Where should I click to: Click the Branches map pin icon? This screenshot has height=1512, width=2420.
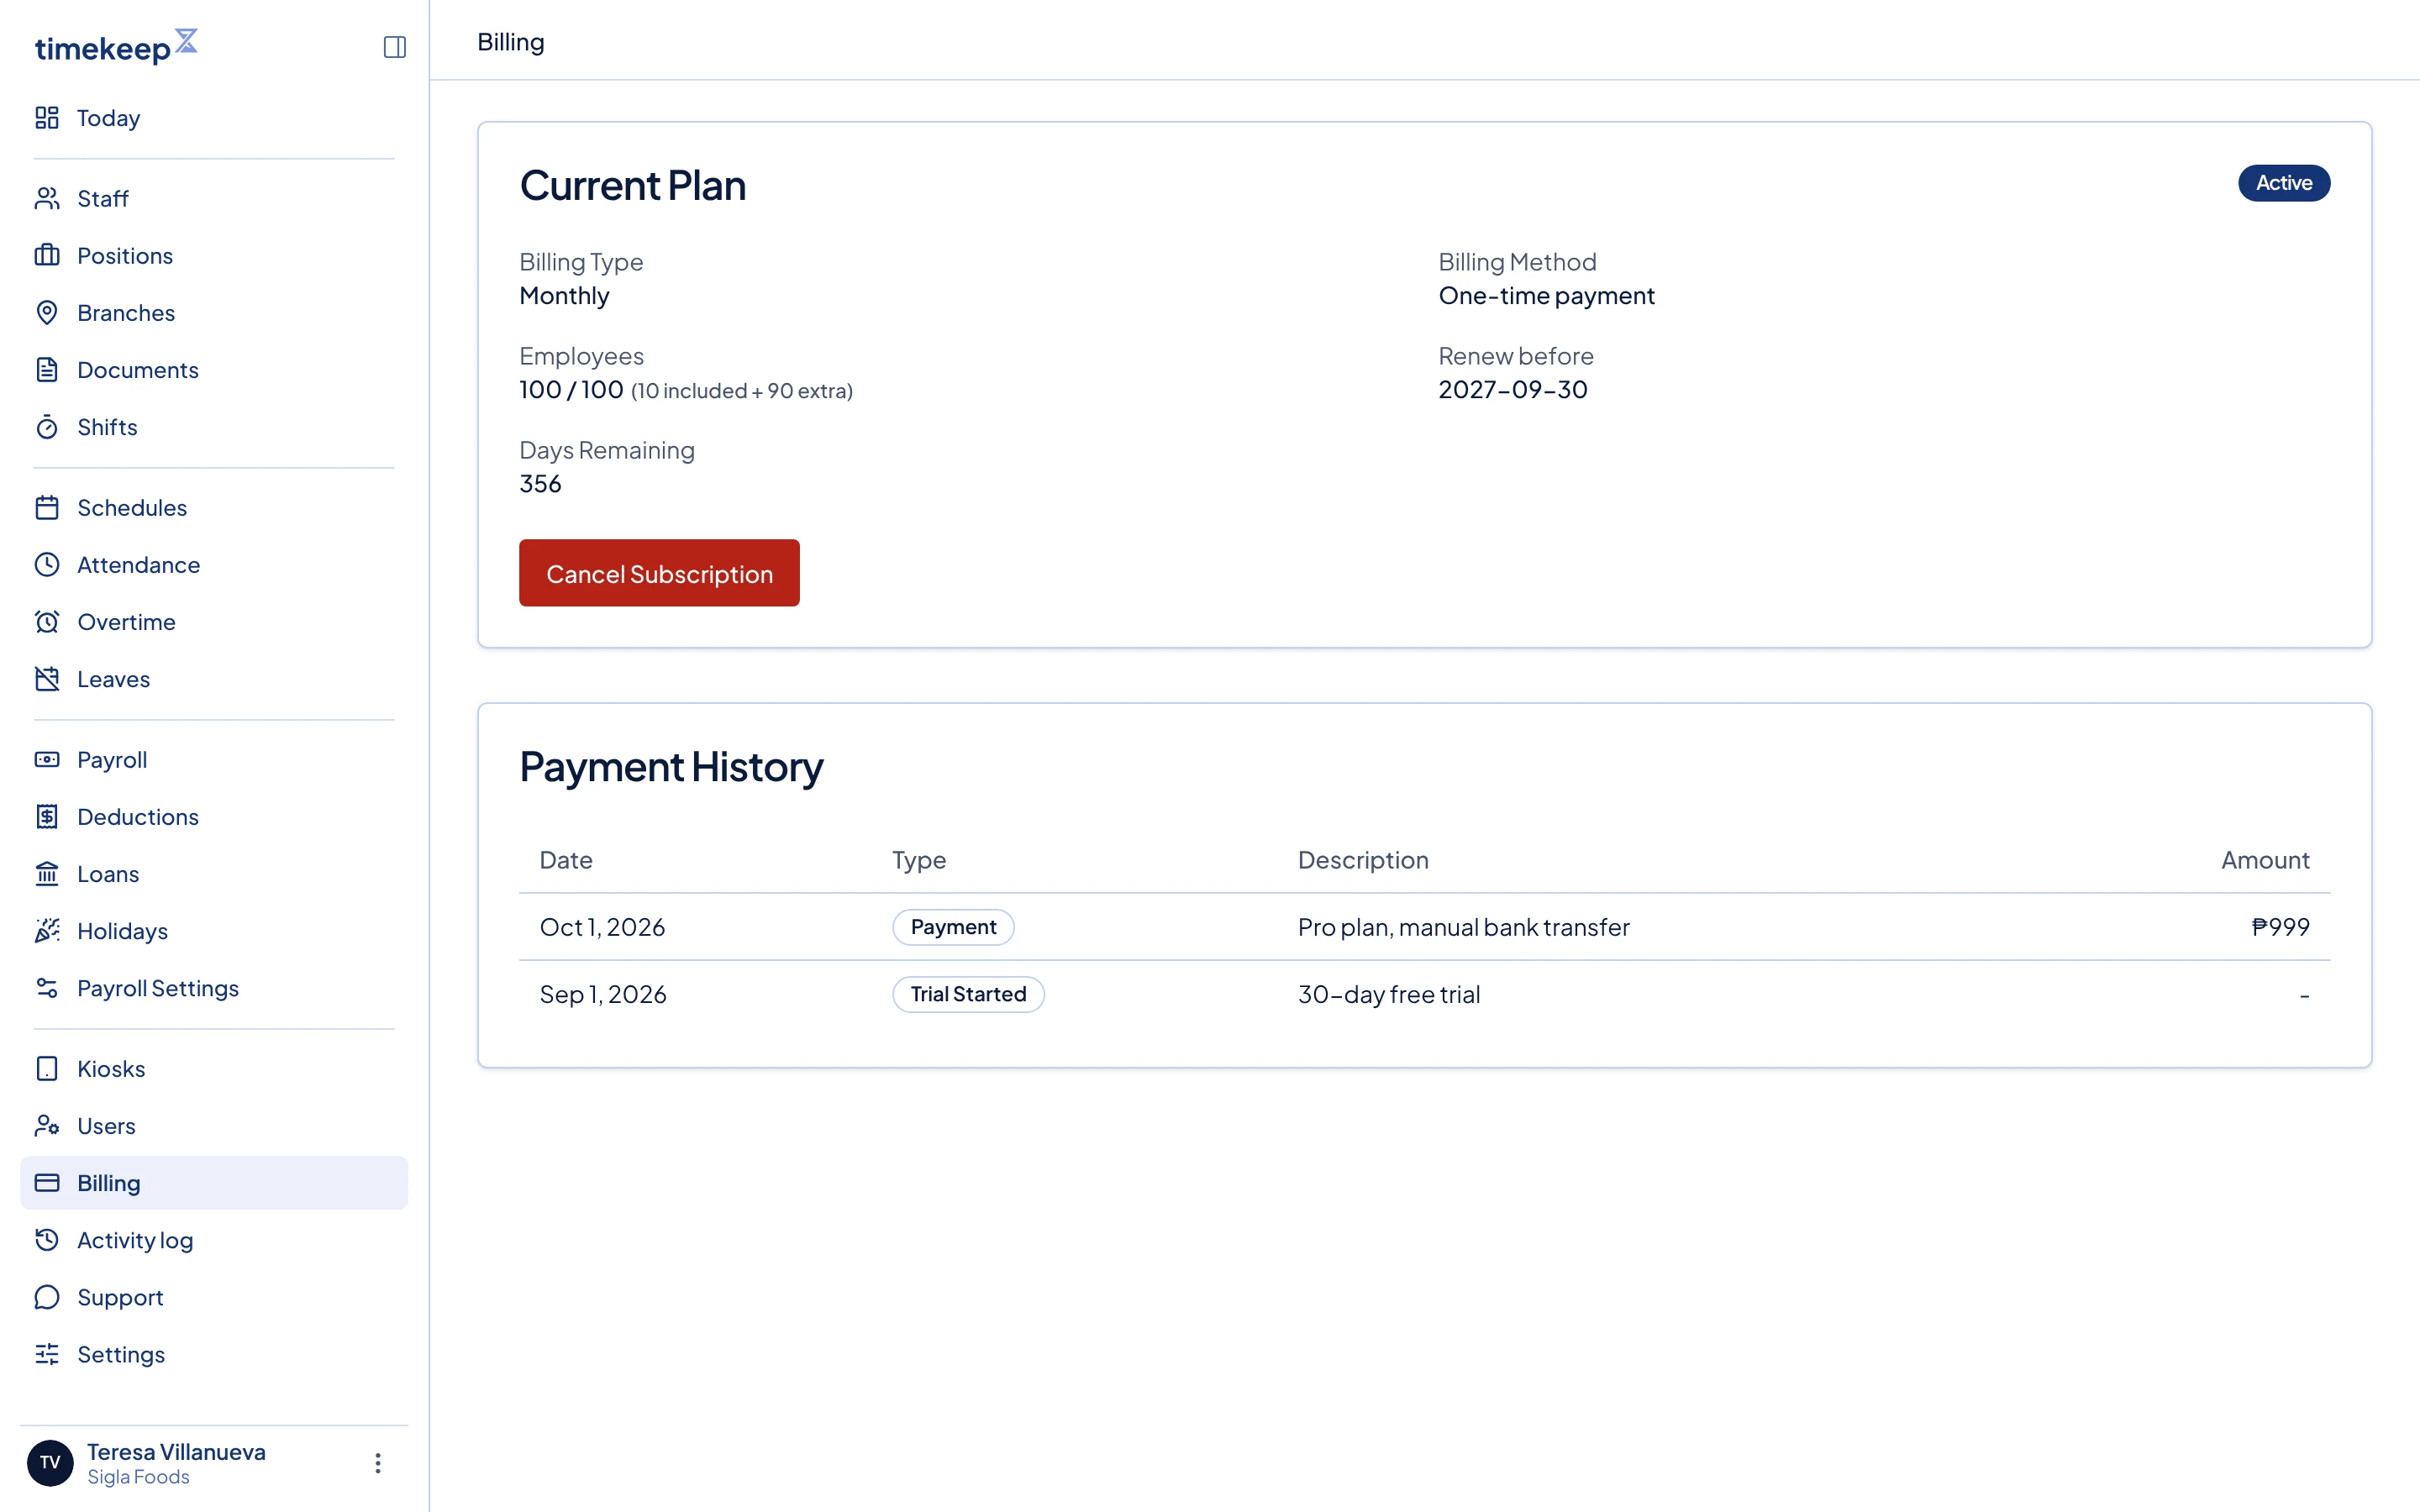point(47,312)
